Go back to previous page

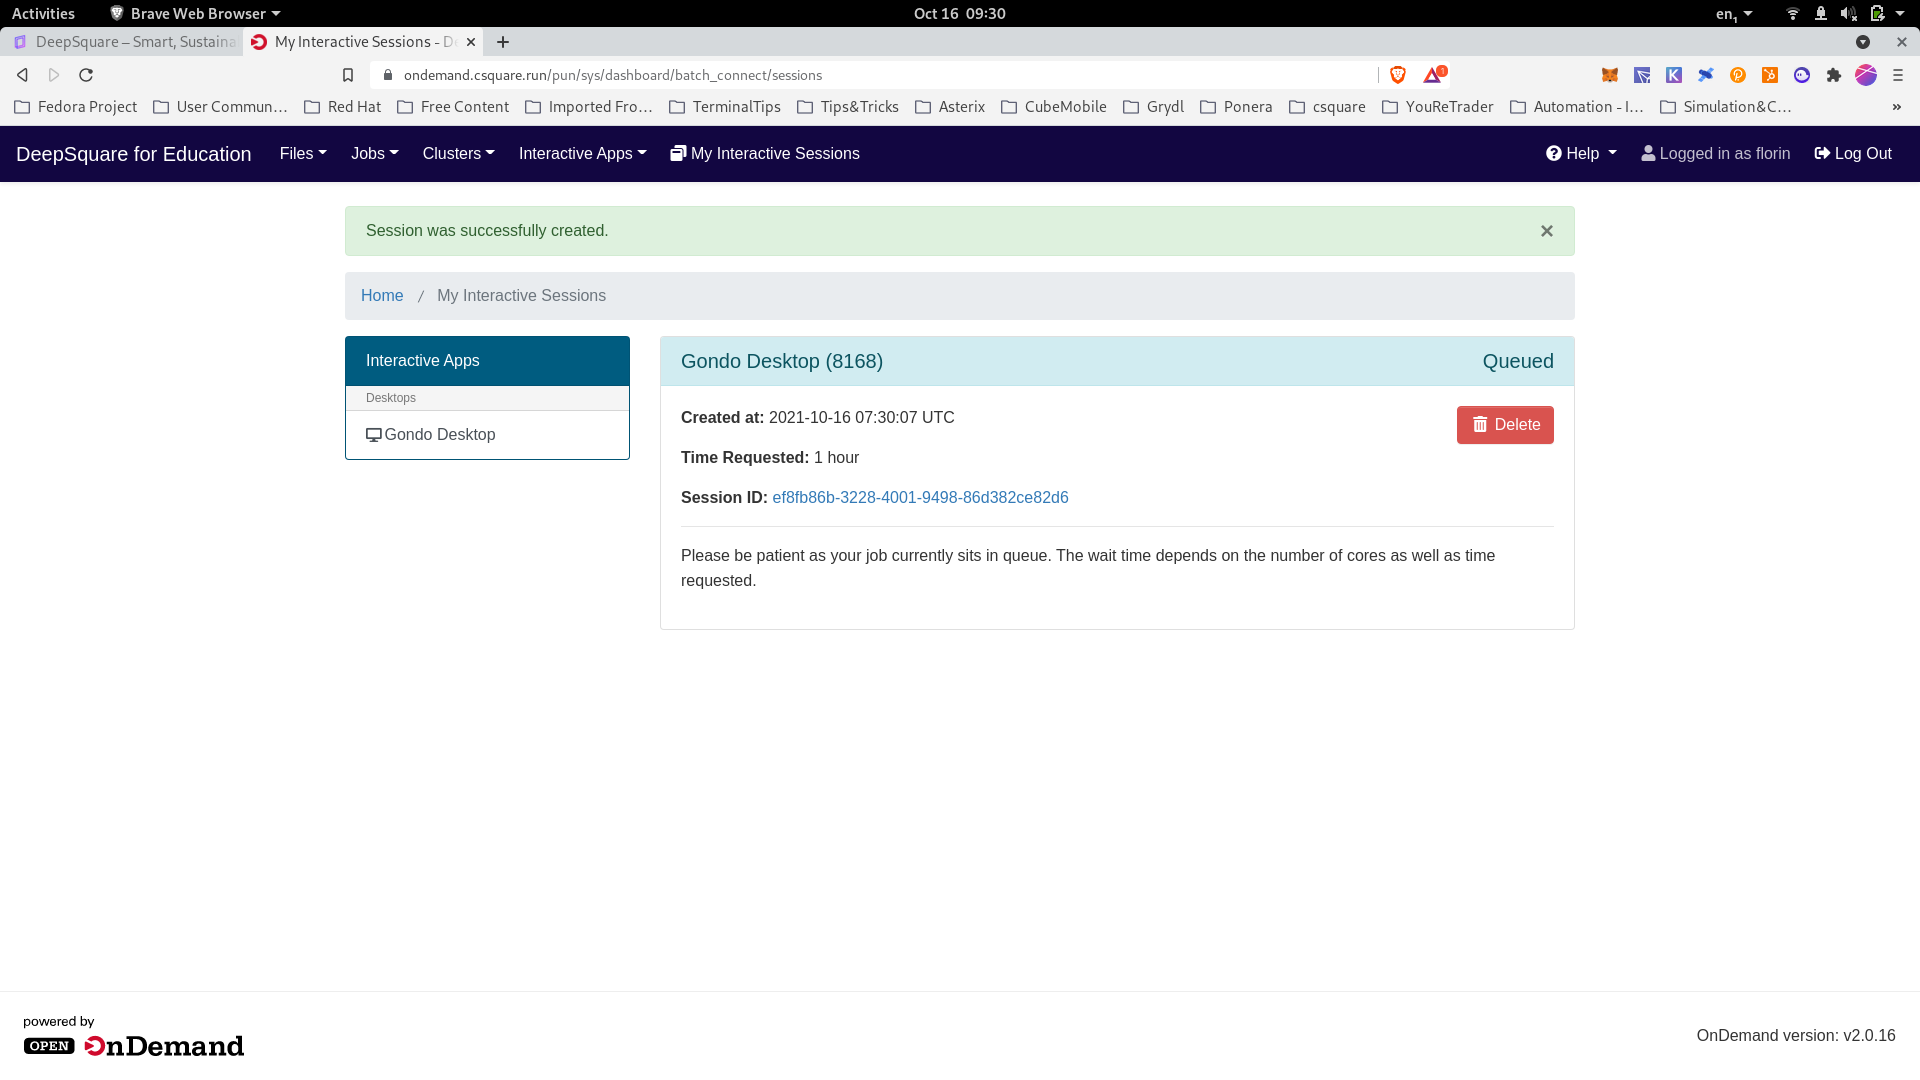(22, 75)
